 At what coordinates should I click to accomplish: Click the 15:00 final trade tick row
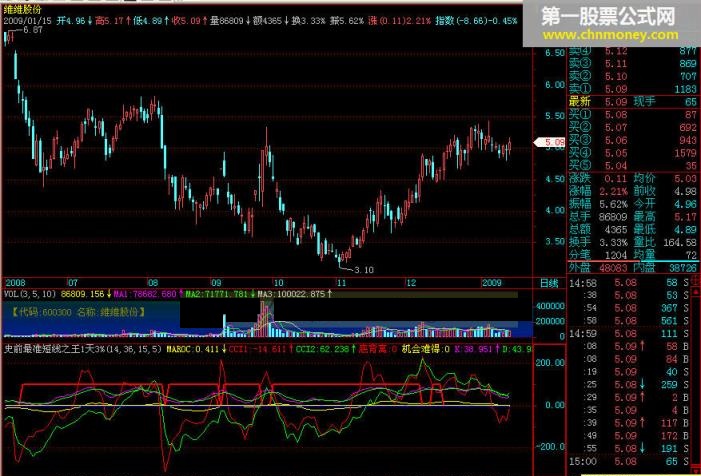(x=629, y=461)
